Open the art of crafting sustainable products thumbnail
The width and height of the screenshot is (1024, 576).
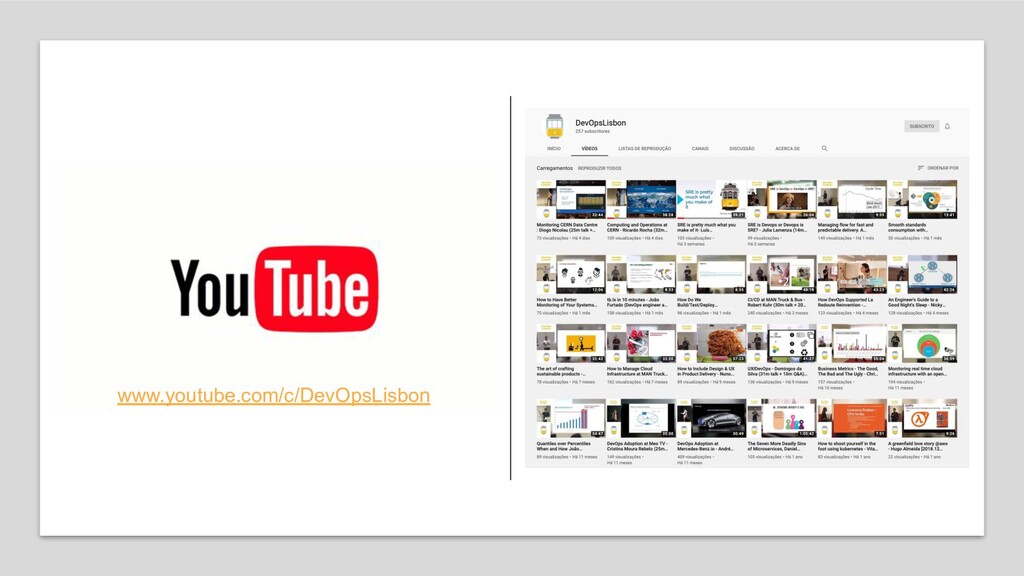click(571, 344)
